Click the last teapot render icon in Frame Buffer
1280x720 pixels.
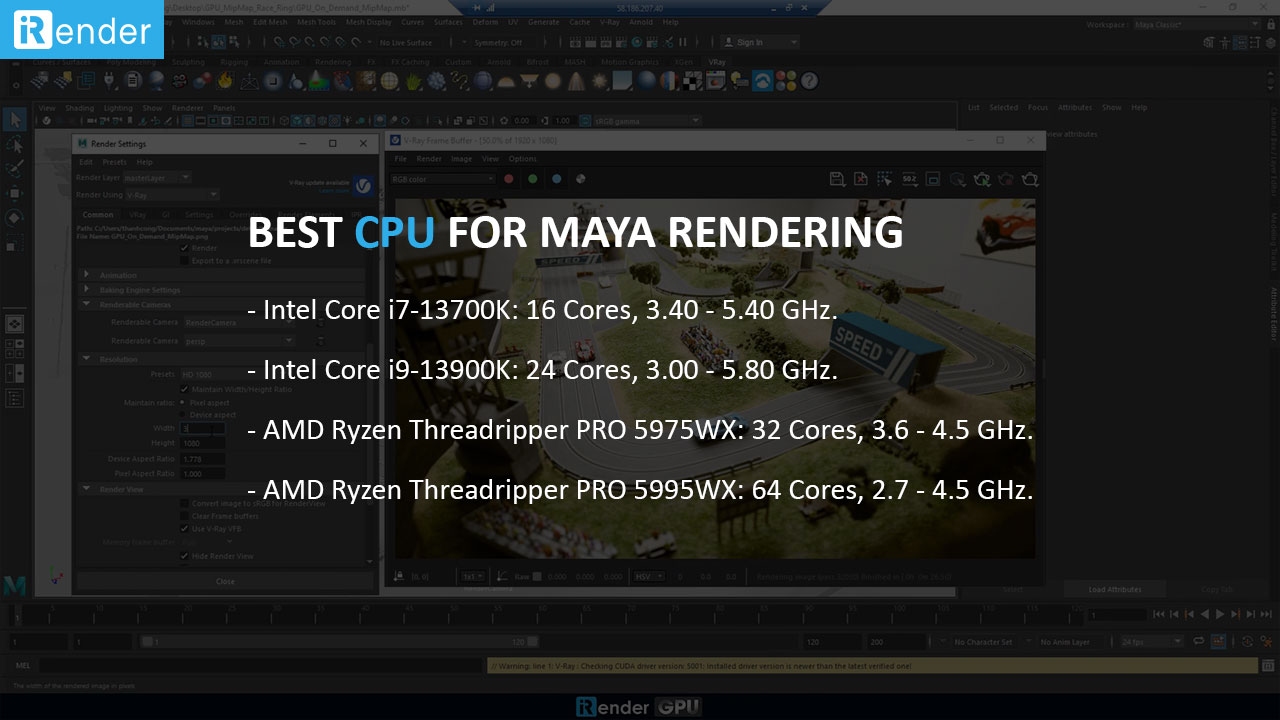point(1030,179)
